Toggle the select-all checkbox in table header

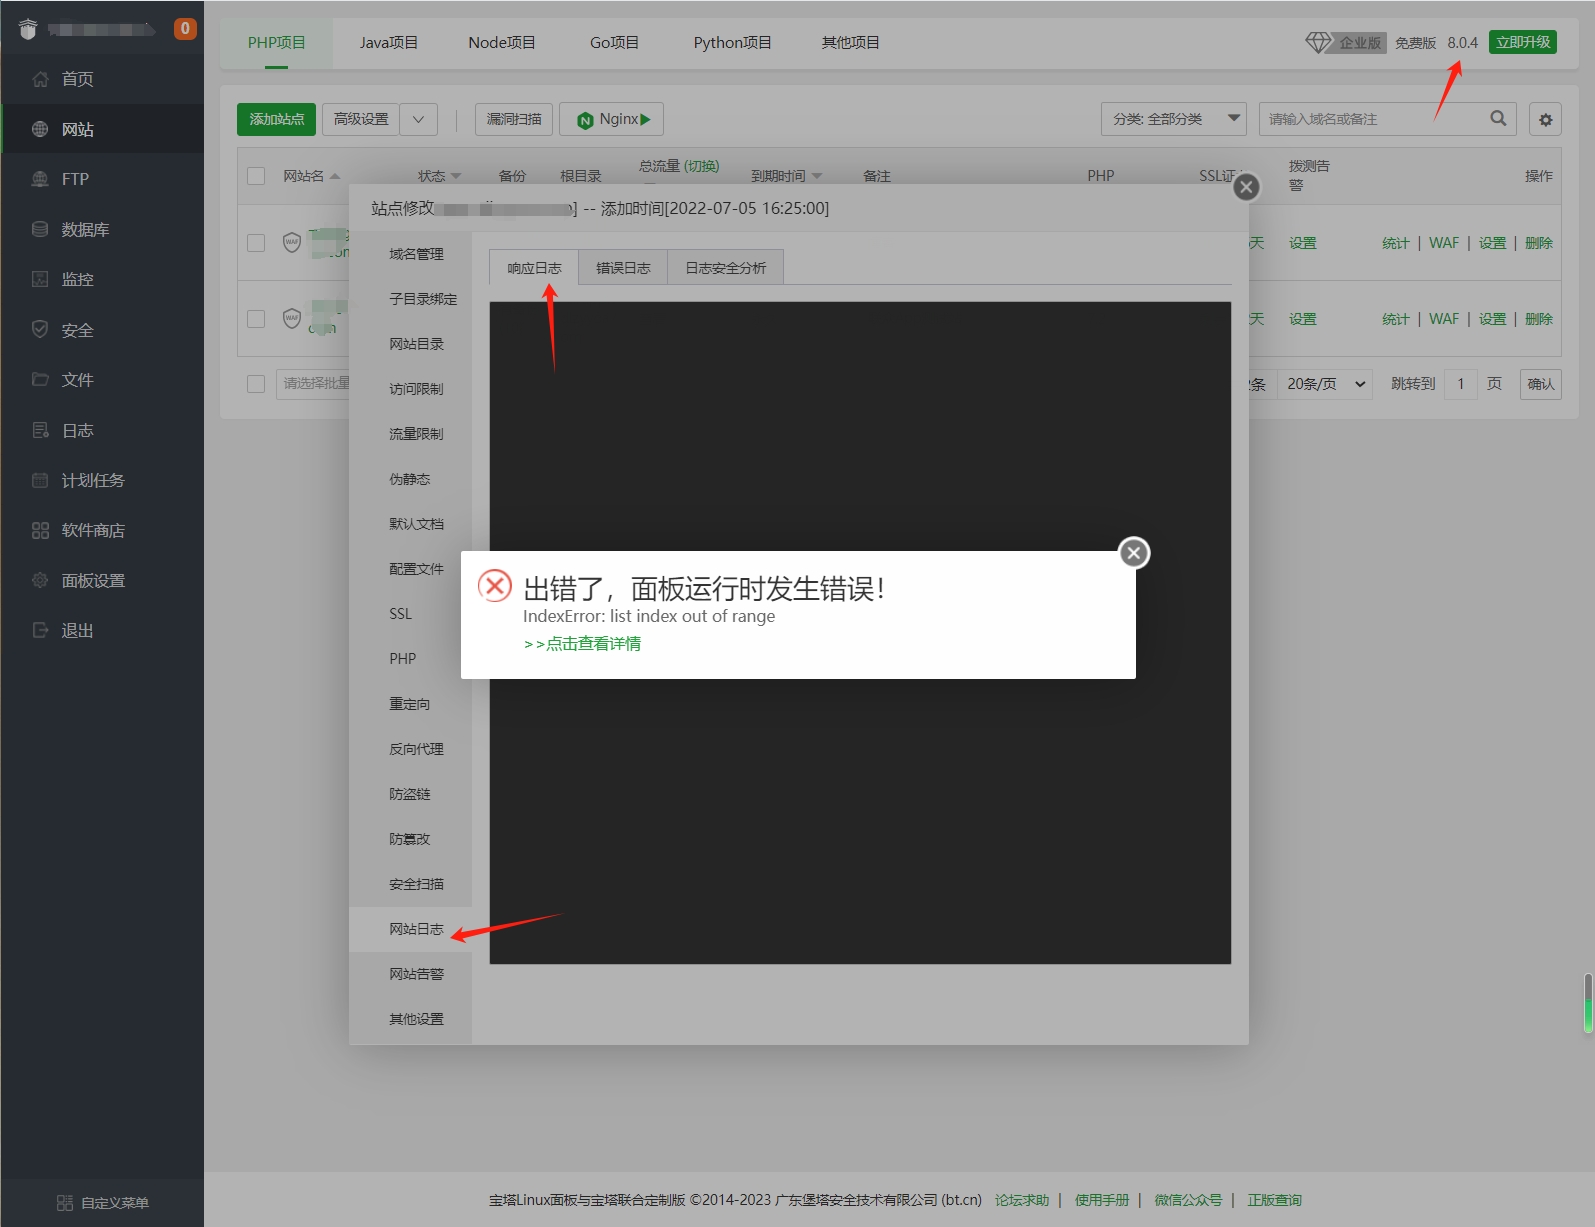tap(256, 176)
